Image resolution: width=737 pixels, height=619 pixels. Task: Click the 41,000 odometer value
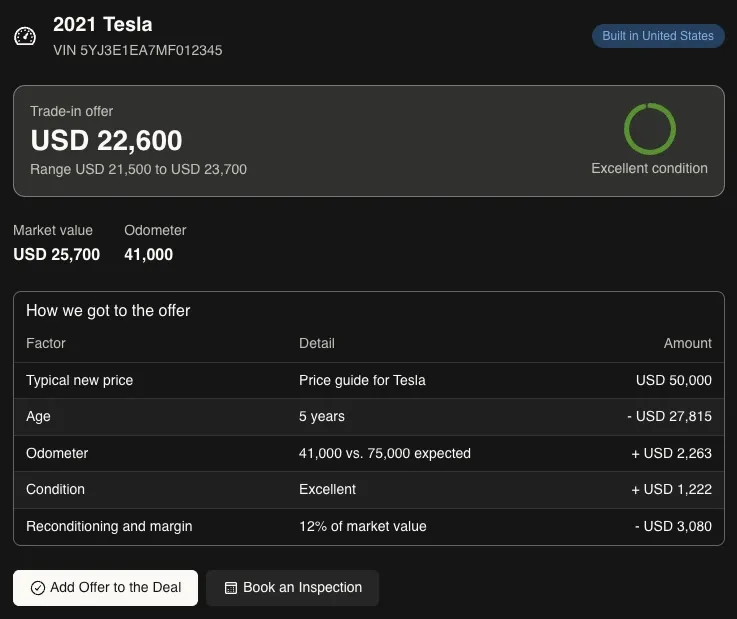click(149, 254)
